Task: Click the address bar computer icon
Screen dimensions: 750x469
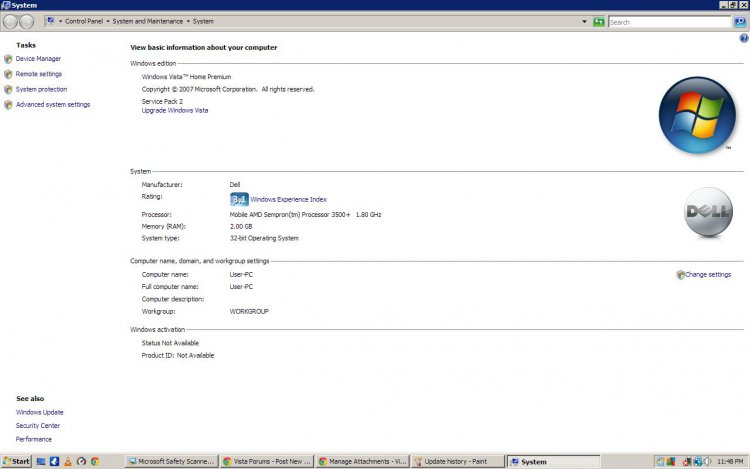Action: tap(50, 21)
